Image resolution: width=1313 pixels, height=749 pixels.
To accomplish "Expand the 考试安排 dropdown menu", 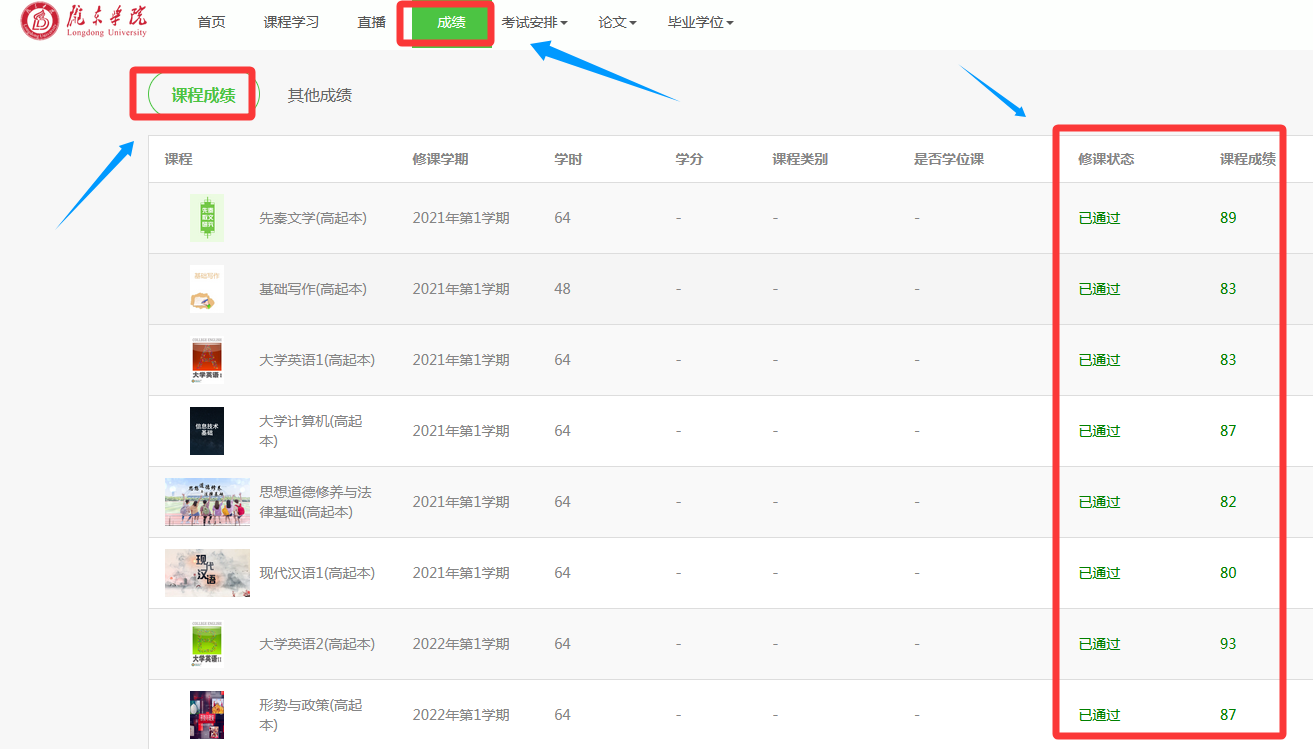I will point(534,22).
